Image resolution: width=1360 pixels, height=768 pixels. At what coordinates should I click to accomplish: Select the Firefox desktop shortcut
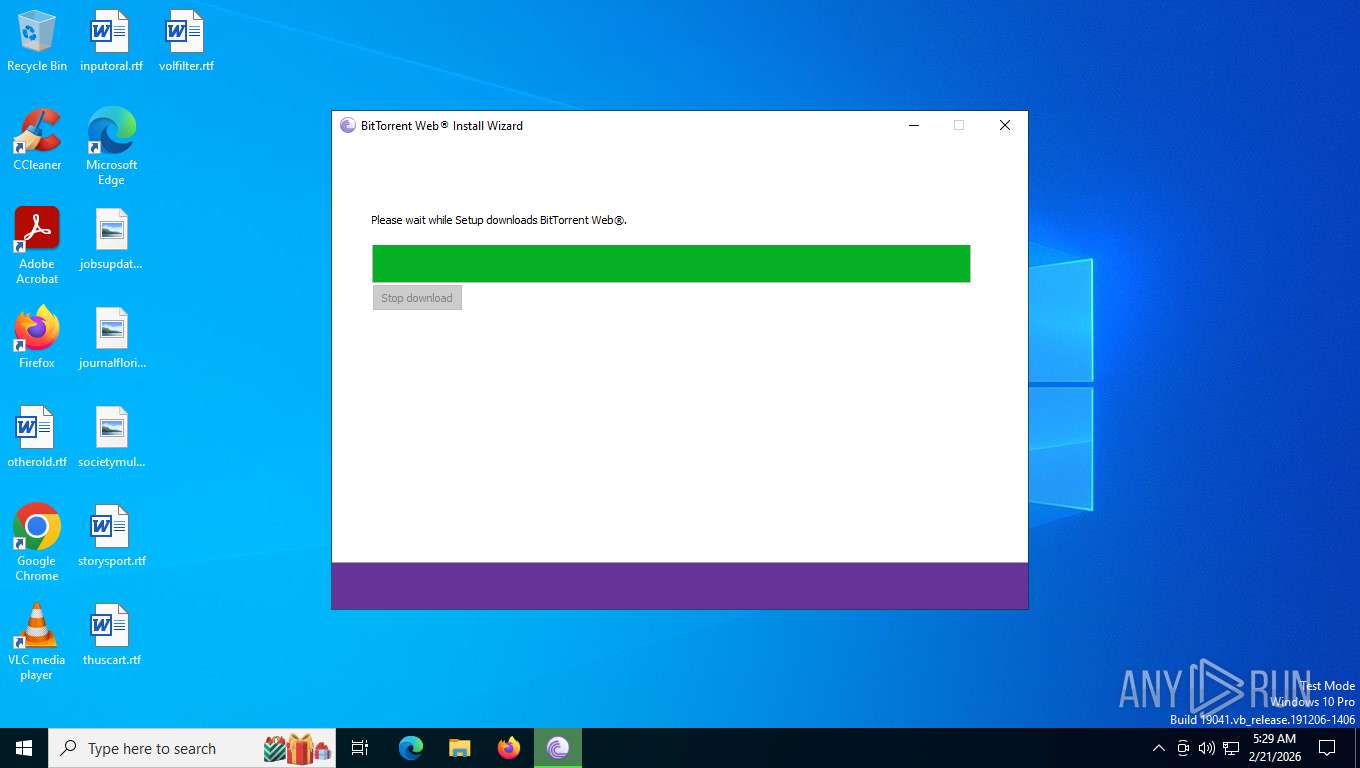[x=37, y=338]
